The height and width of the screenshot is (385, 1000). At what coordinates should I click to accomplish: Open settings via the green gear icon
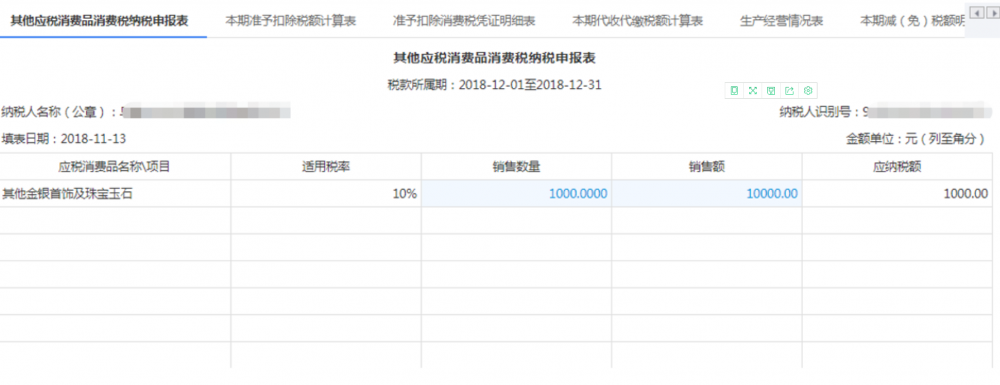coord(808,91)
